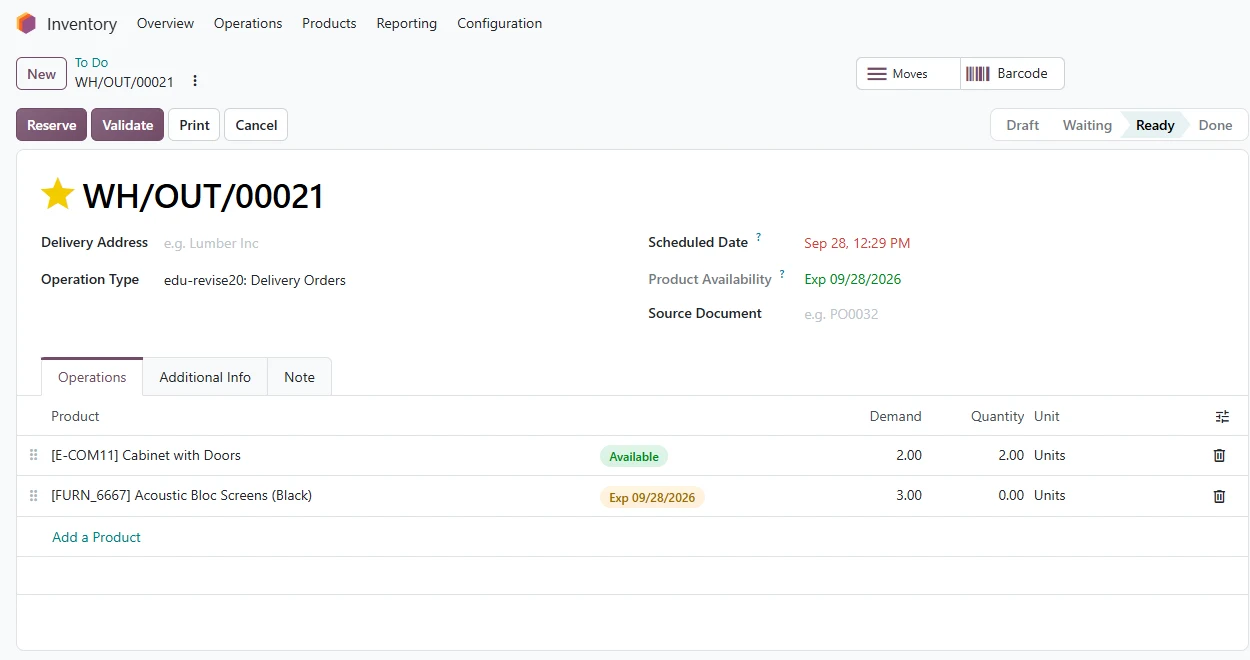Click the Scheduled Date value
1250x660 pixels.
click(857, 243)
